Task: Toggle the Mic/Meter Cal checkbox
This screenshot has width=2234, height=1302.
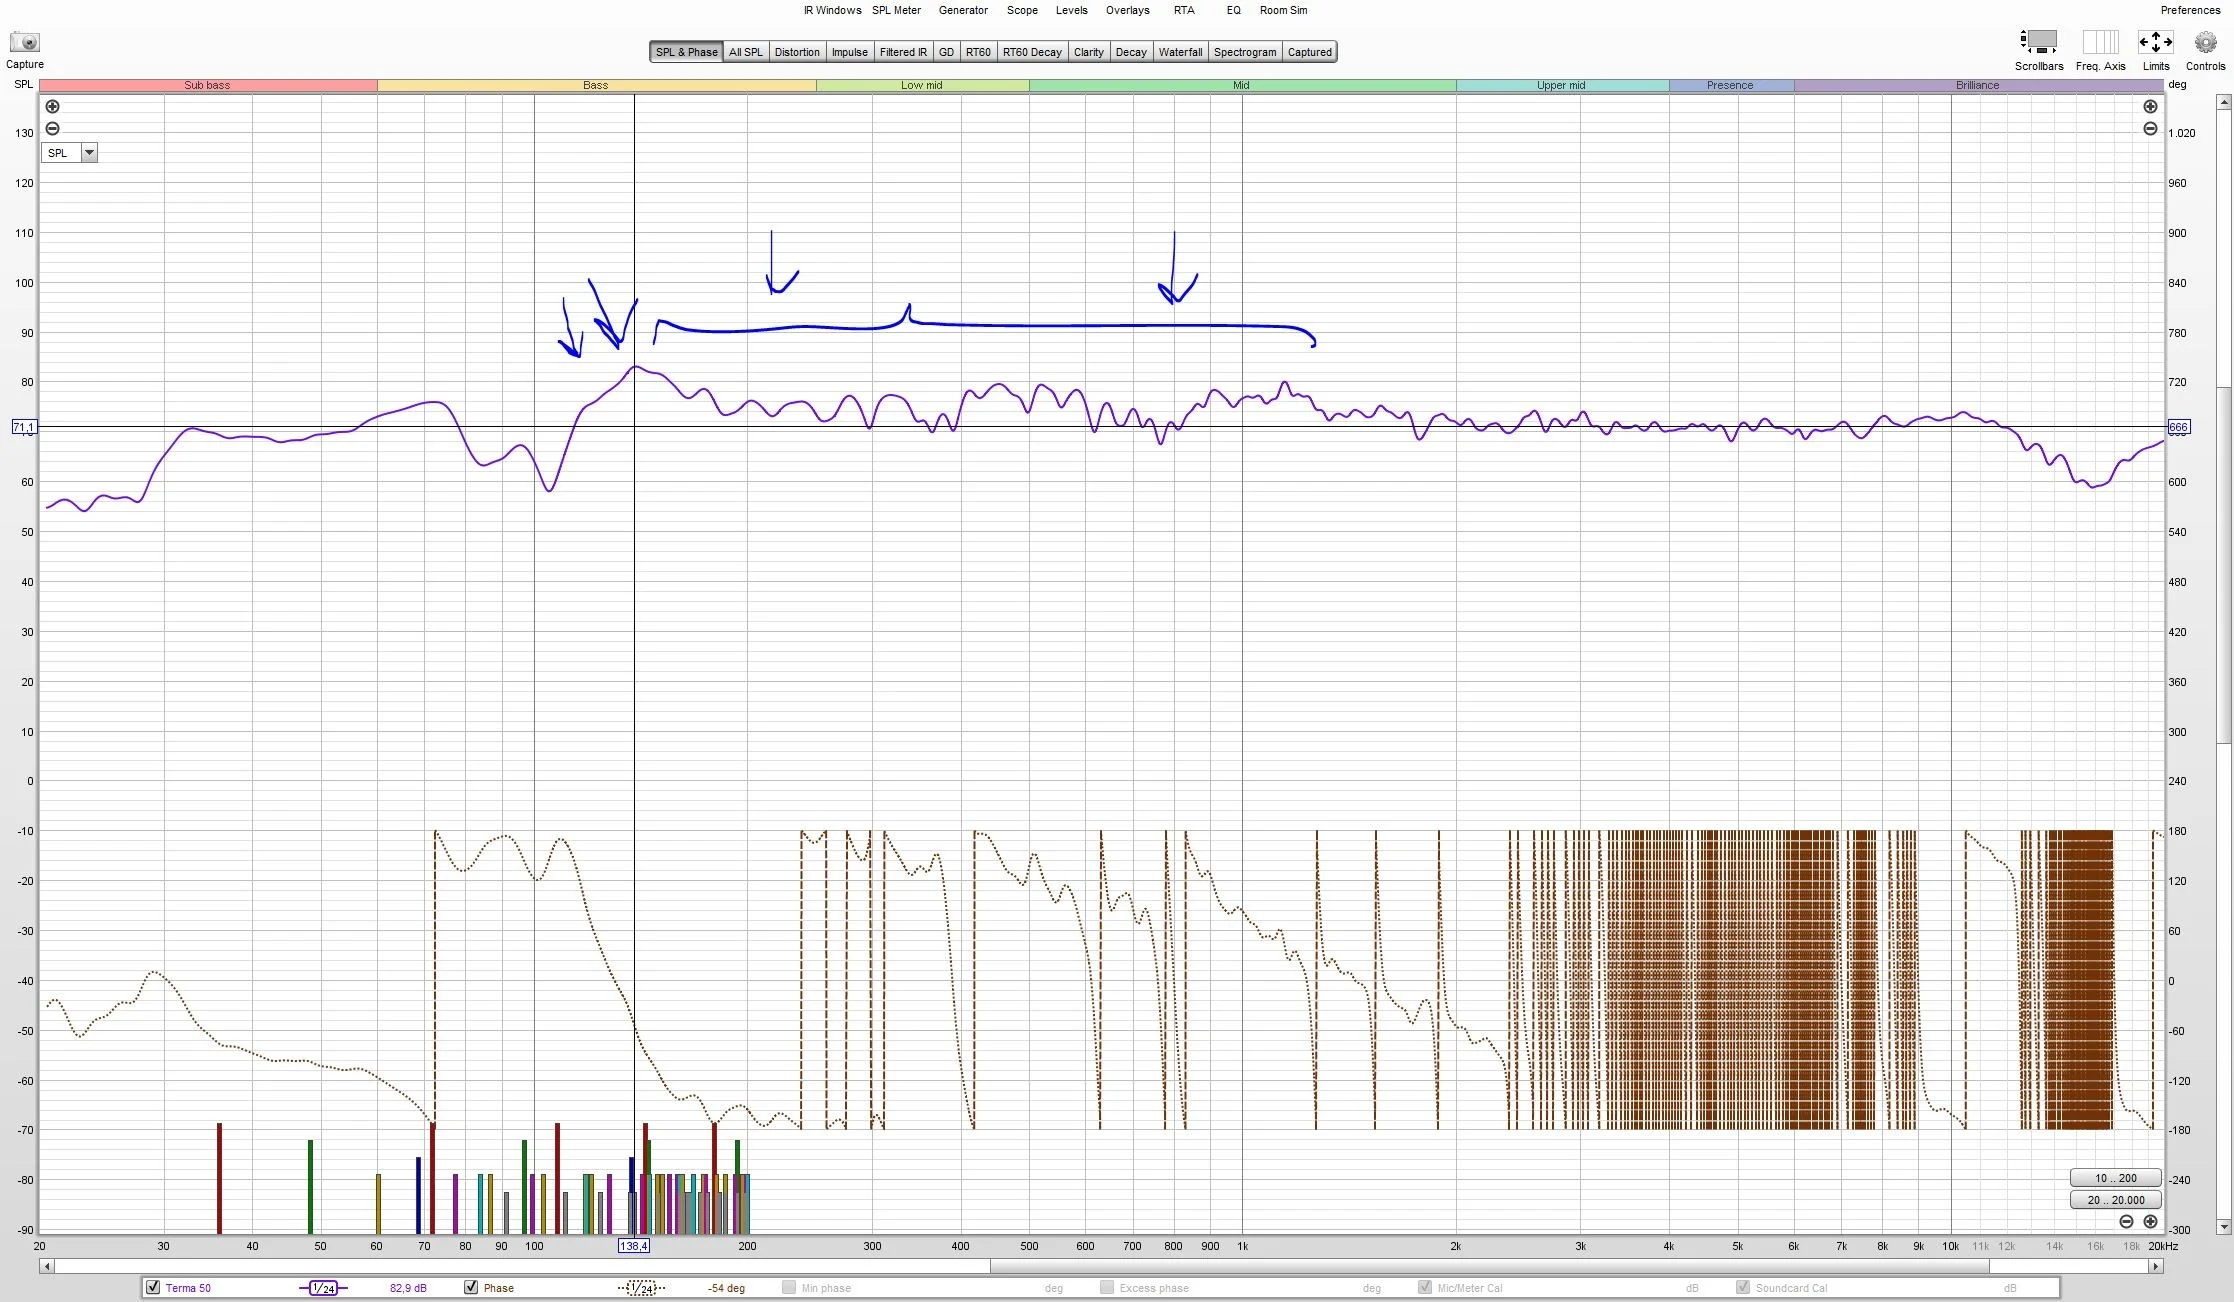Action: (x=1425, y=1287)
